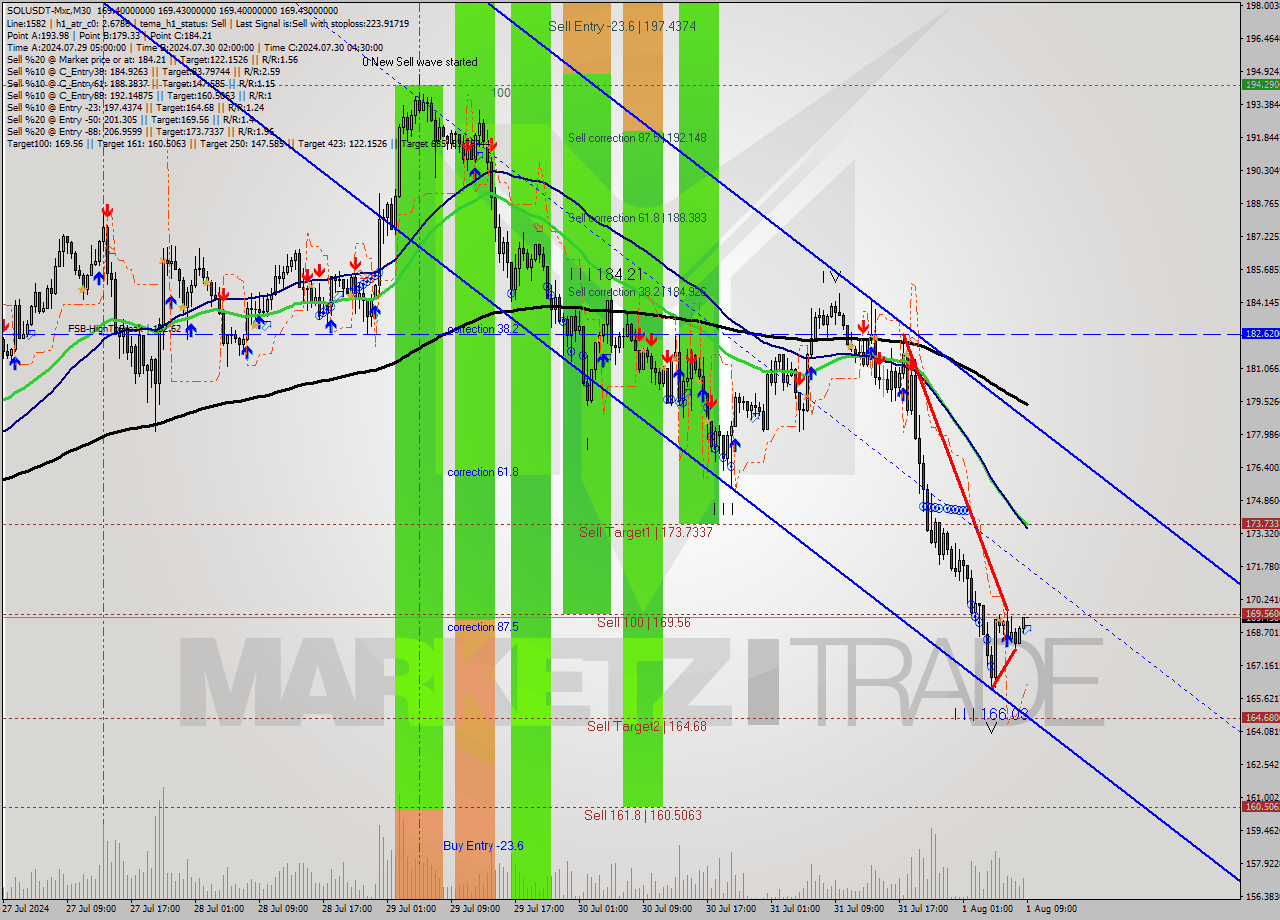Select the blue 'correction 38.2' label

pyautogui.click(x=483, y=329)
